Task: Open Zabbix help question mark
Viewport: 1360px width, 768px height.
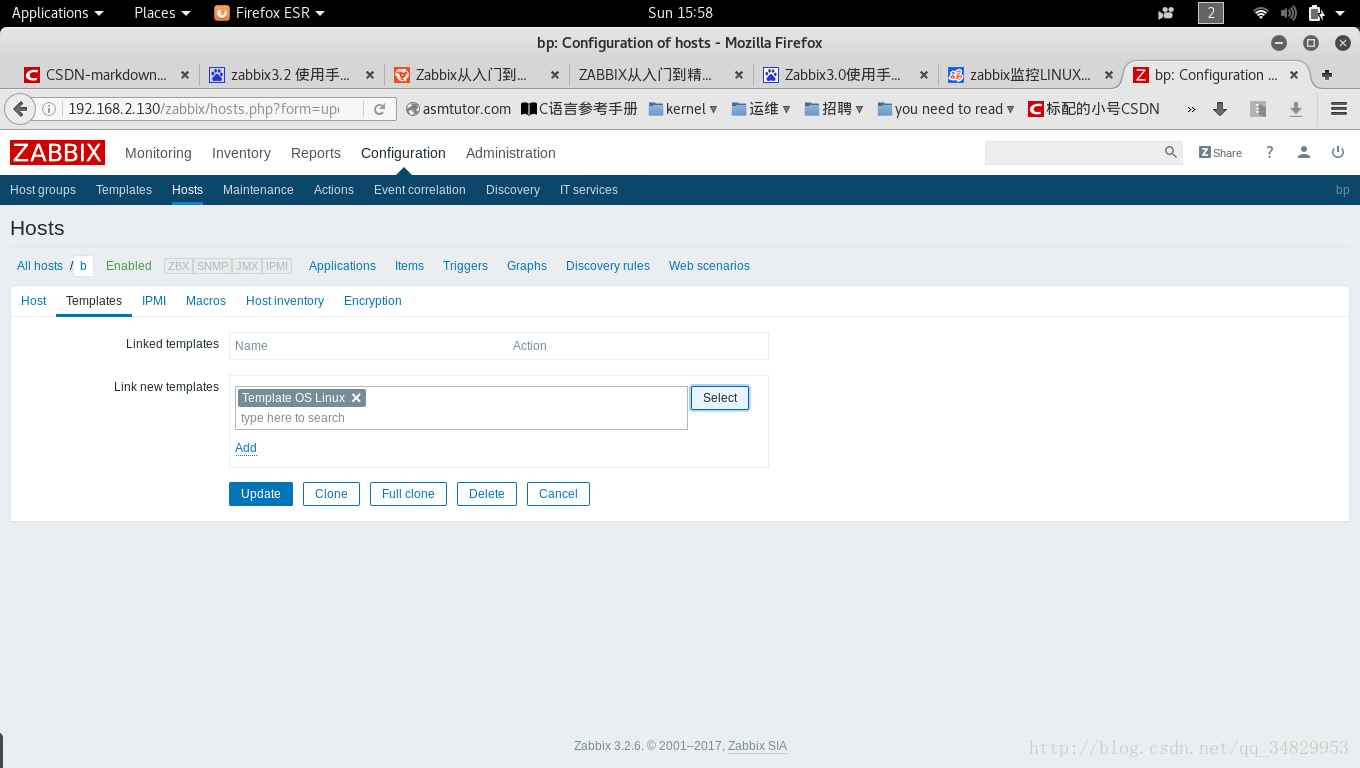Action: click(x=1270, y=152)
